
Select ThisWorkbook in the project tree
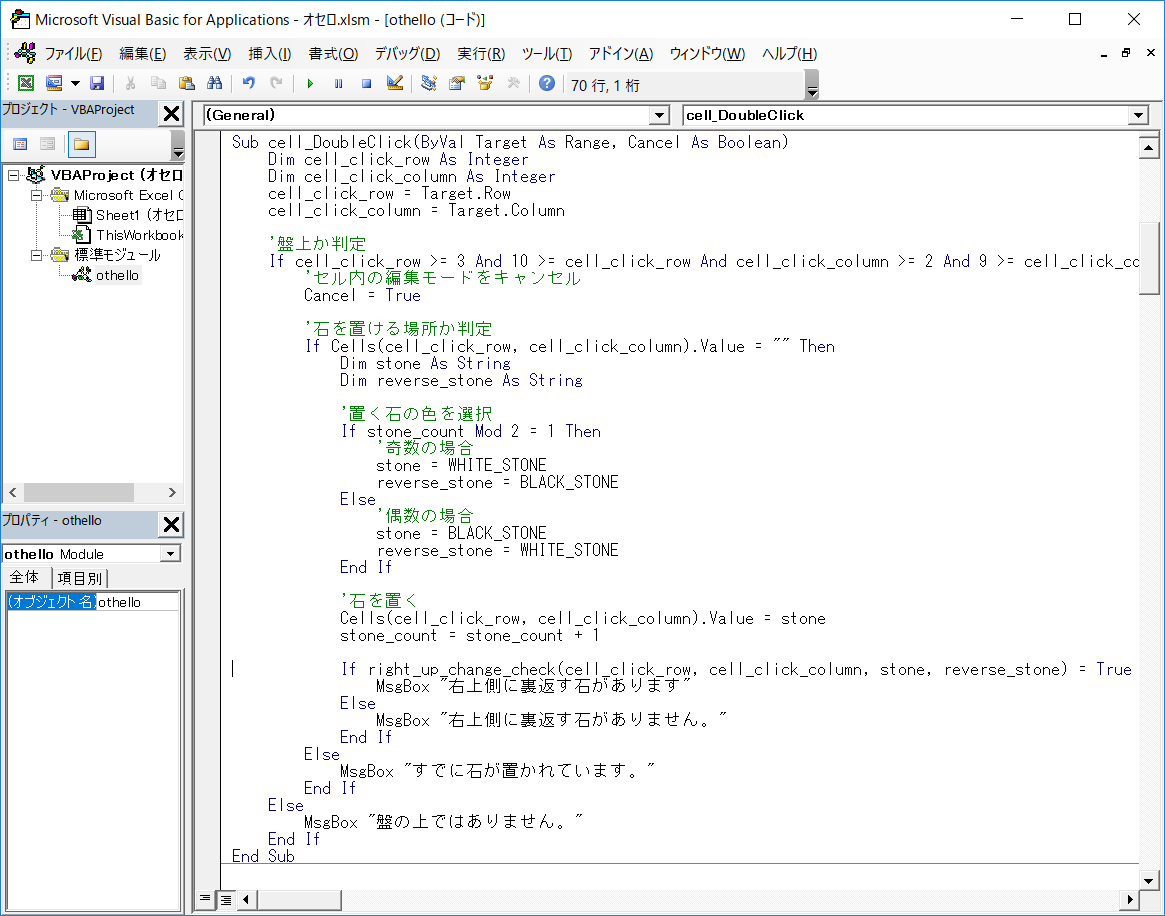[x=139, y=235]
